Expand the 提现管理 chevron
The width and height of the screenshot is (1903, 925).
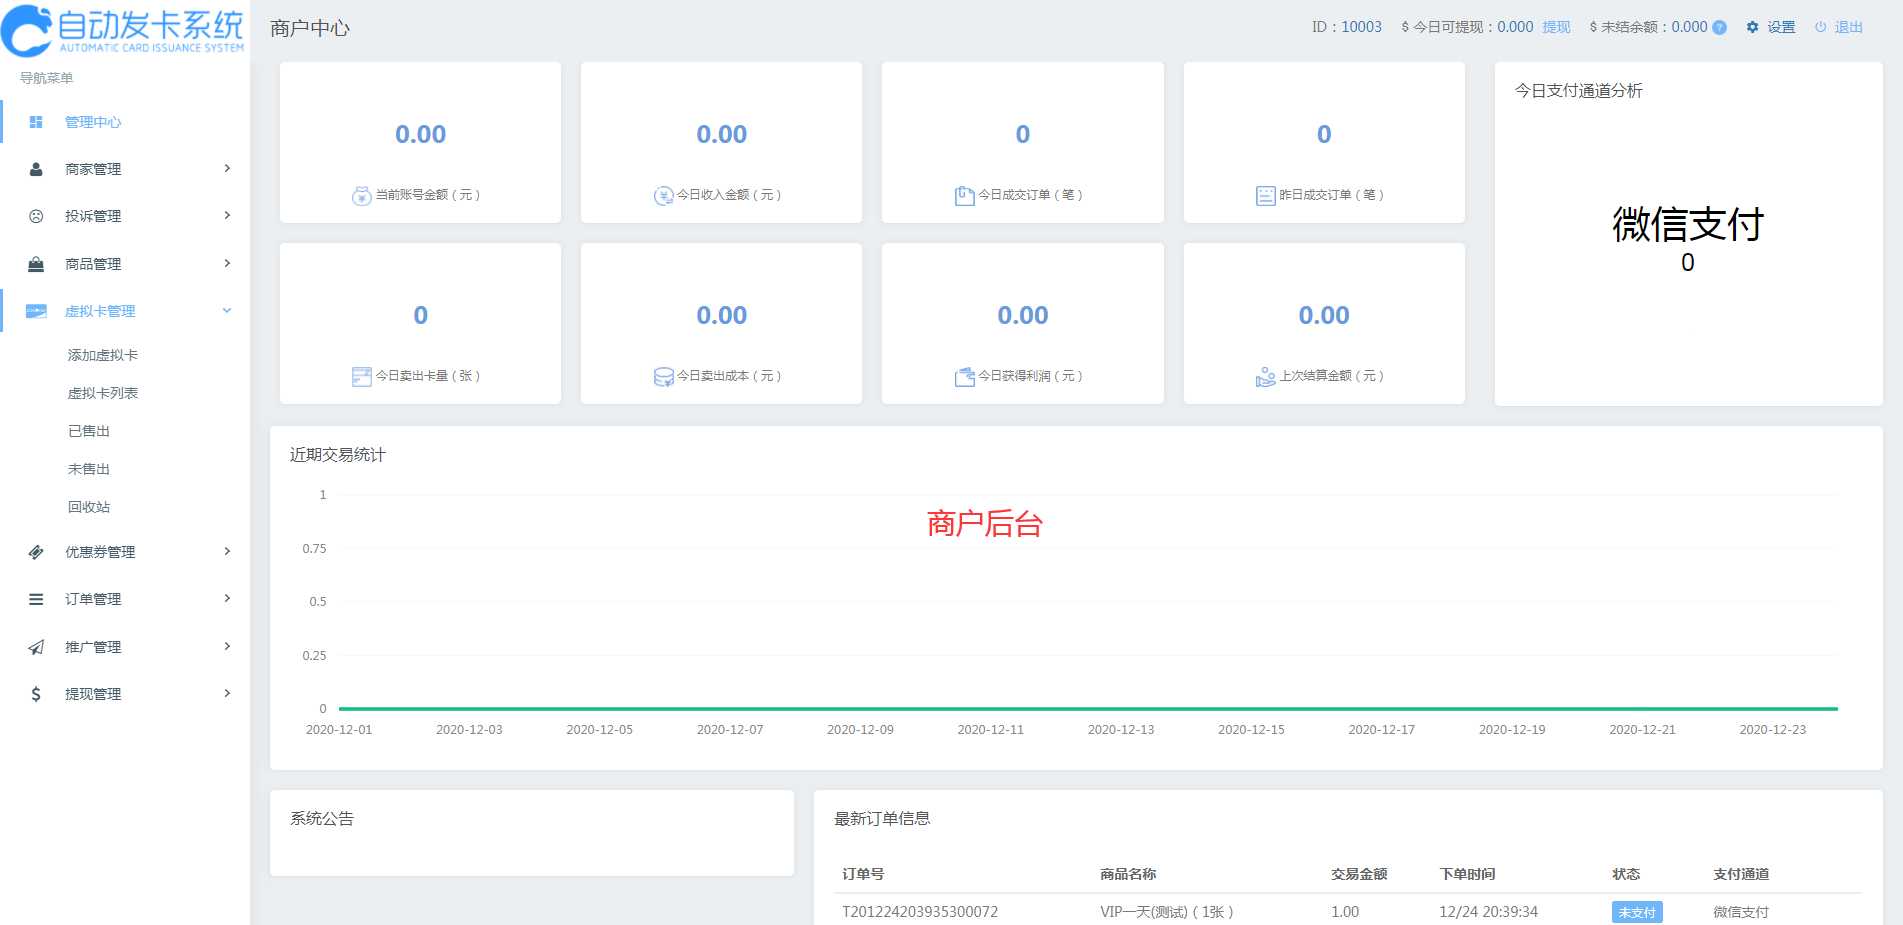click(x=227, y=693)
